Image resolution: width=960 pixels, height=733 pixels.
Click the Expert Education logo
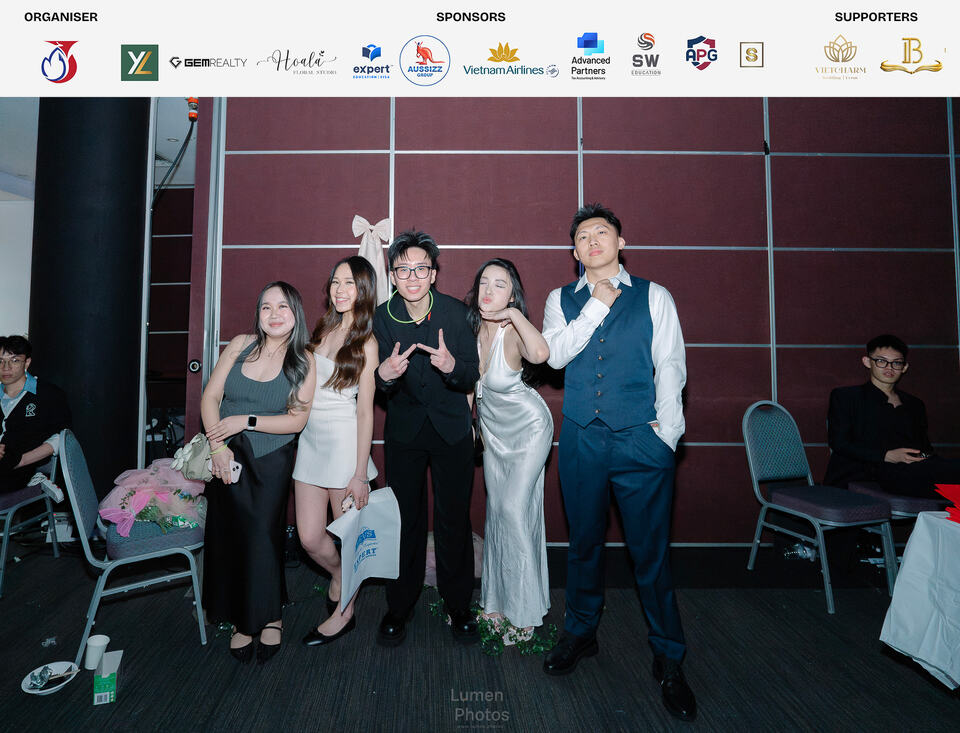[372, 62]
